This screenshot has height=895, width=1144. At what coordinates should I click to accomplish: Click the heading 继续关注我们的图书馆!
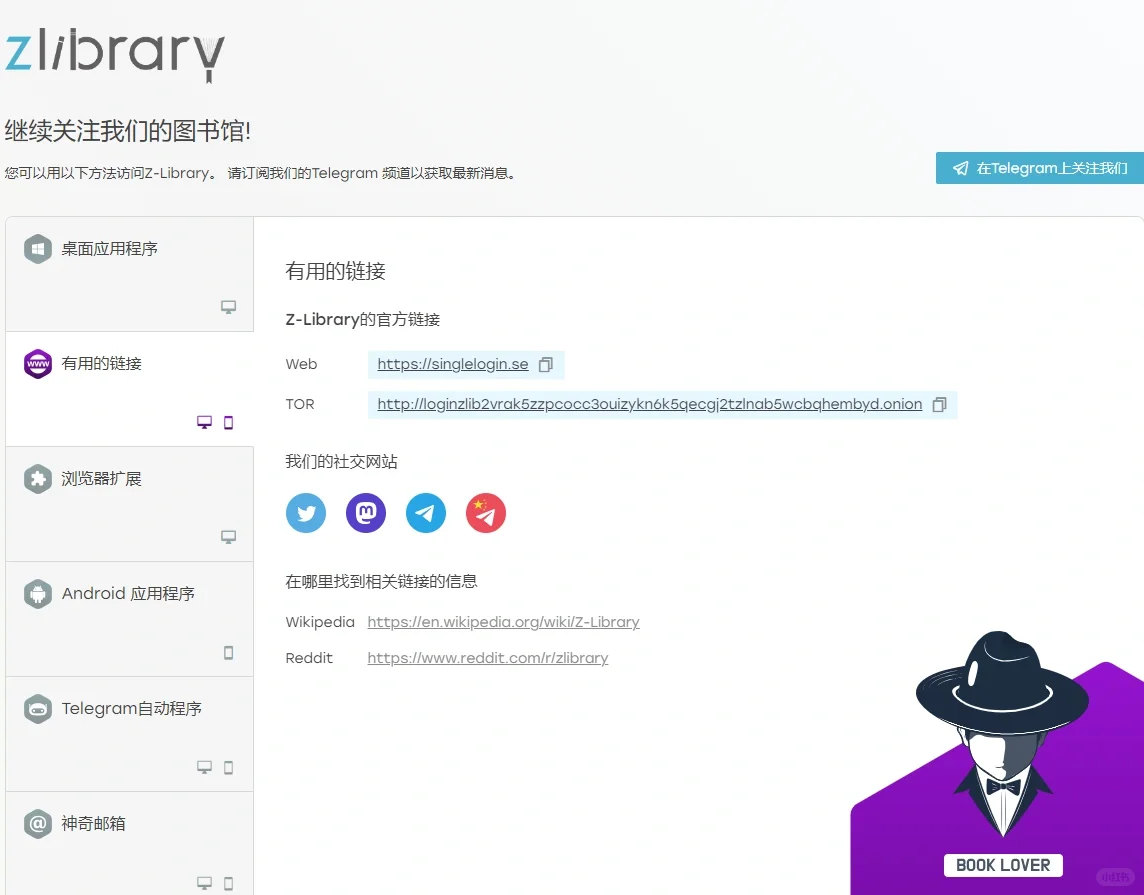coord(128,131)
